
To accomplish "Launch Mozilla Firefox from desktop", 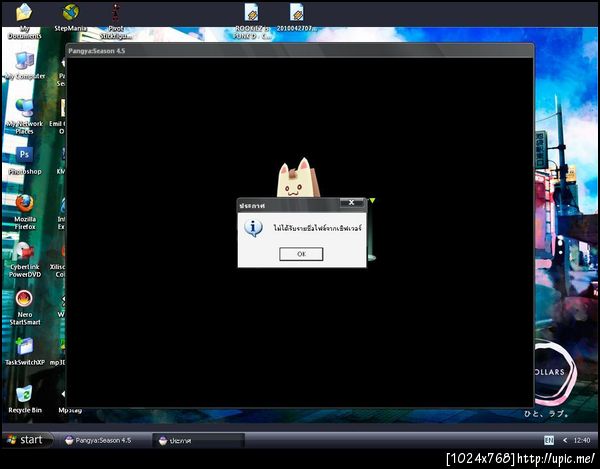I will tap(25, 212).
